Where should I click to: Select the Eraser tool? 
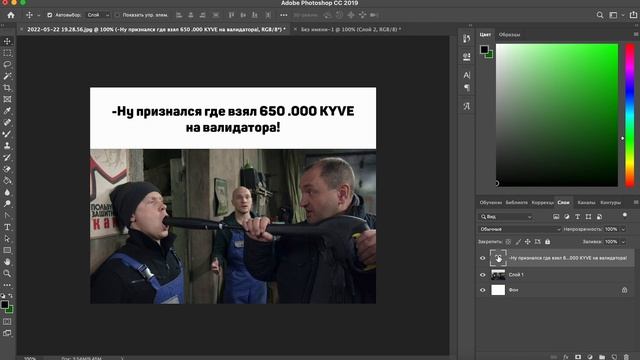[7, 169]
